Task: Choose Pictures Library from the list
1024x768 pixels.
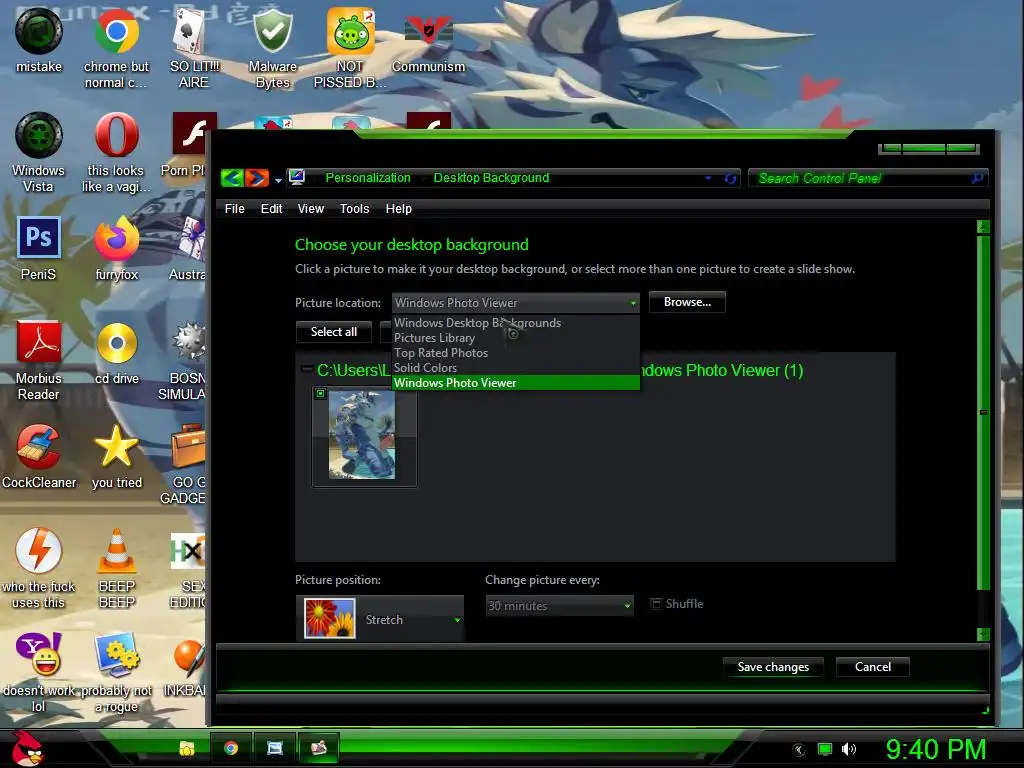Action: [x=515, y=338]
